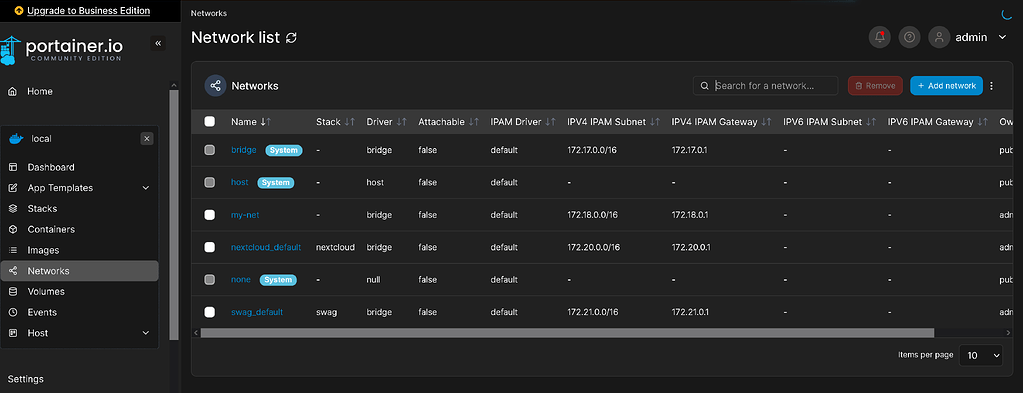
Task: Click the Add network button
Action: click(x=946, y=86)
